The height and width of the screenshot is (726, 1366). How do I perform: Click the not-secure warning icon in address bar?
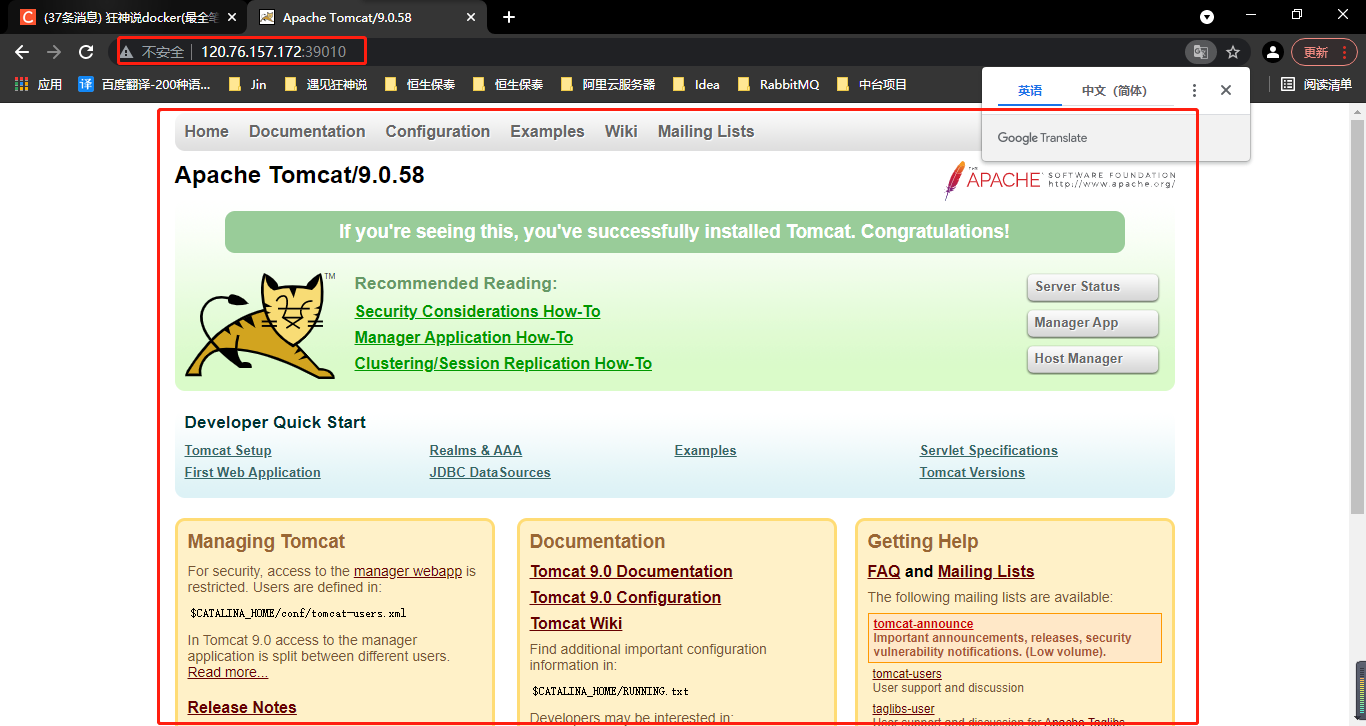126,52
